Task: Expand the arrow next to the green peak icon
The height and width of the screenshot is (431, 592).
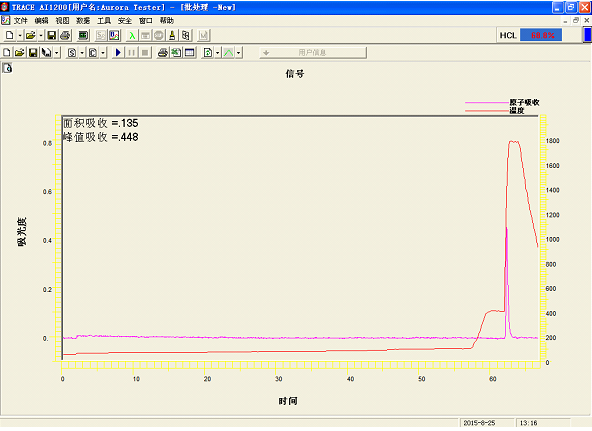Action: coord(238,52)
